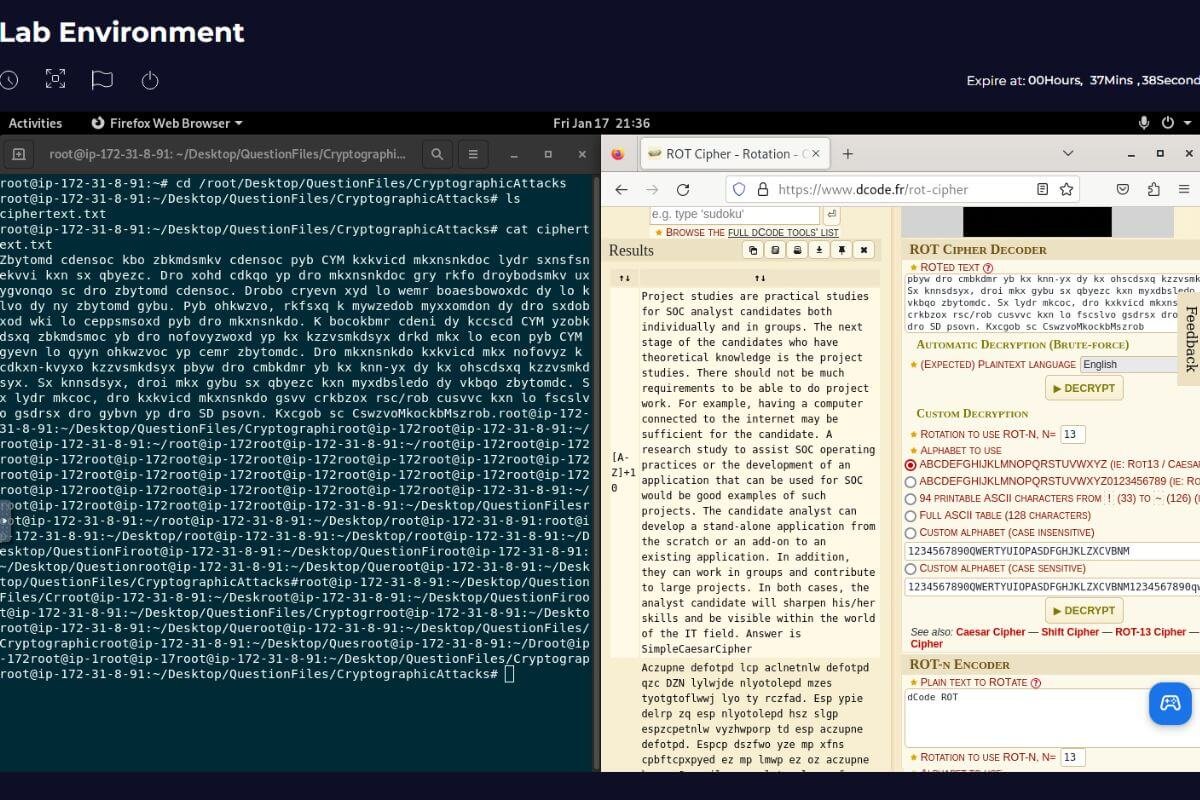Click the help icon next to ROTed text
This screenshot has width=1200, height=800.
click(x=988, y=268)
